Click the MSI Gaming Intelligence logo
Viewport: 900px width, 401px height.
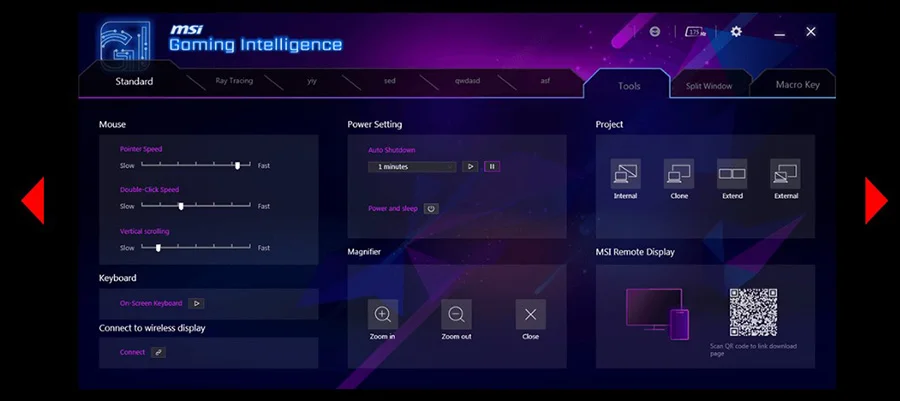(126, 45)
